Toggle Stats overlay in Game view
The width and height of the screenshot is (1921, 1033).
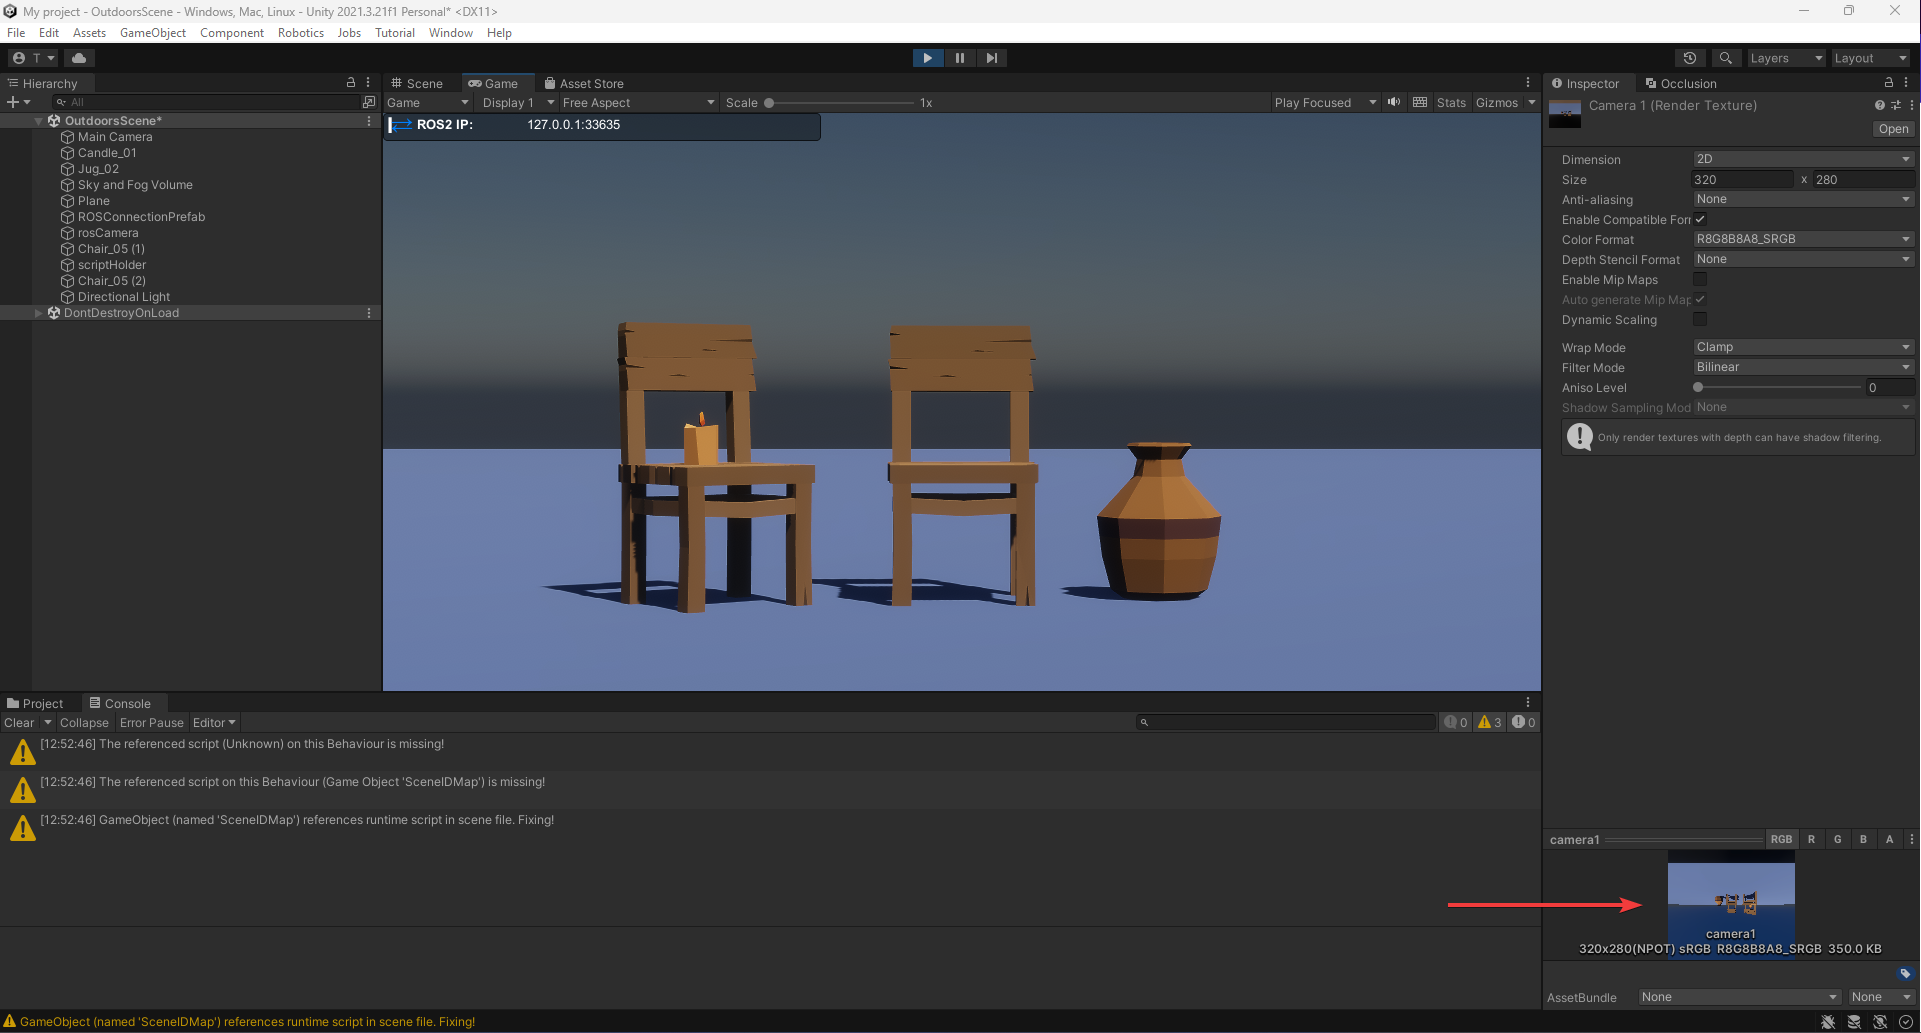coord(1451,102)
